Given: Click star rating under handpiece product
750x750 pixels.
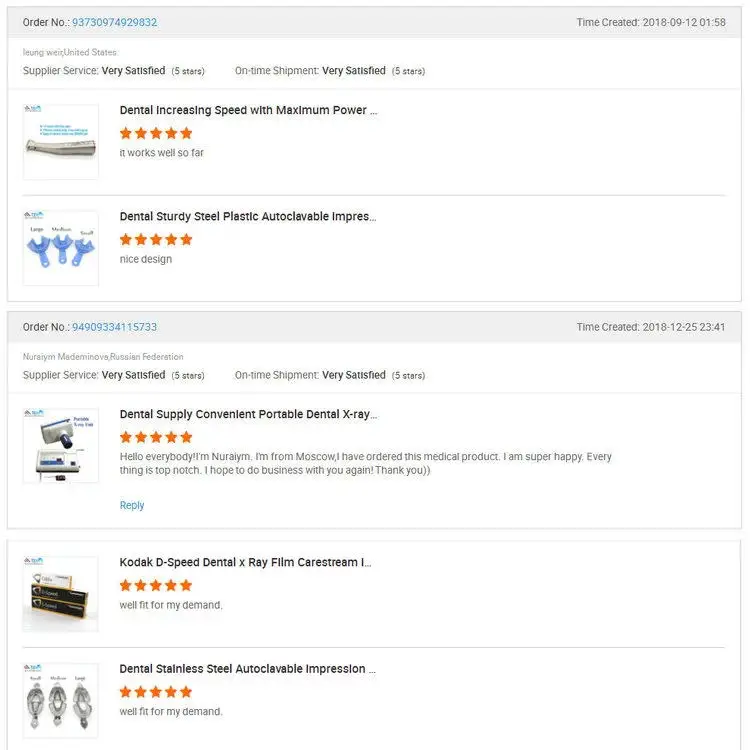Looking at the screenshot, I should coord(156,133).
